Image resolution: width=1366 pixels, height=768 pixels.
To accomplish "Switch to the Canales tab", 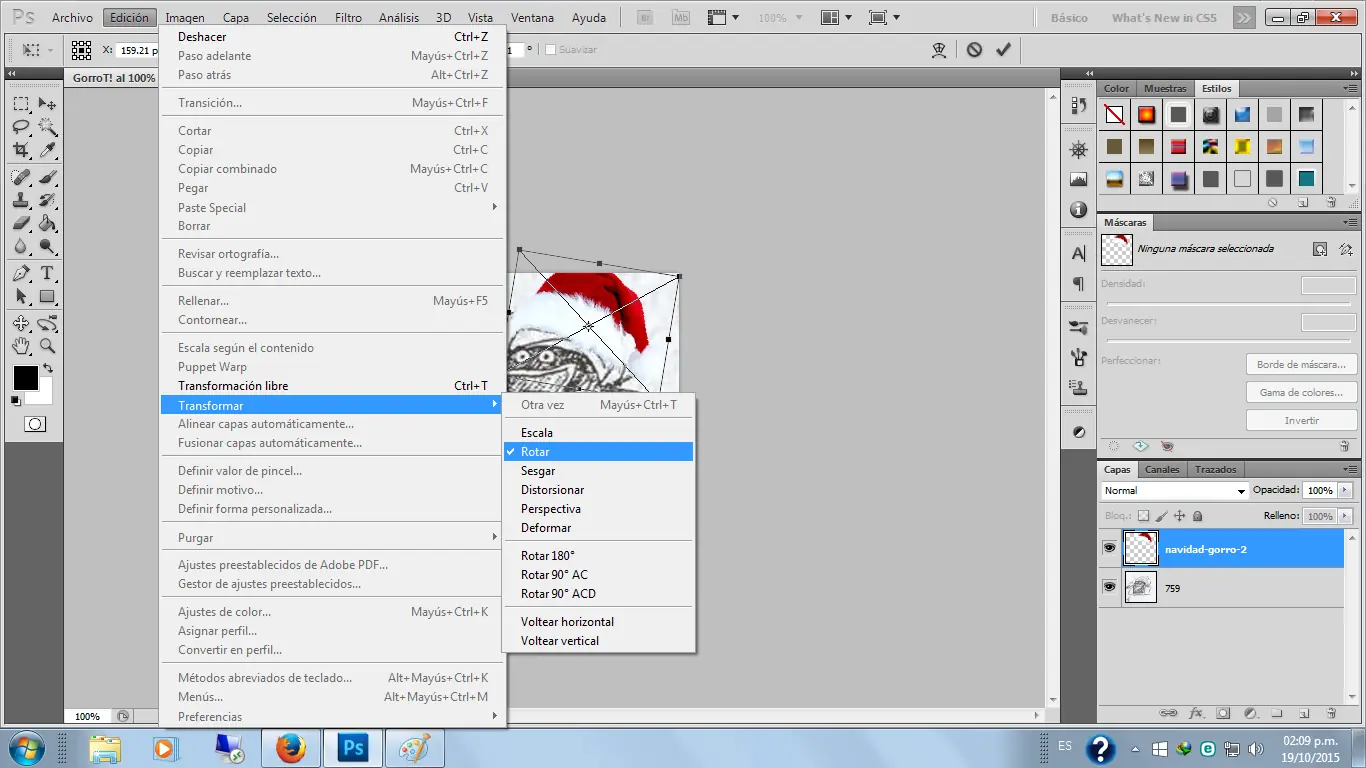I will [x=1162, y=469].
